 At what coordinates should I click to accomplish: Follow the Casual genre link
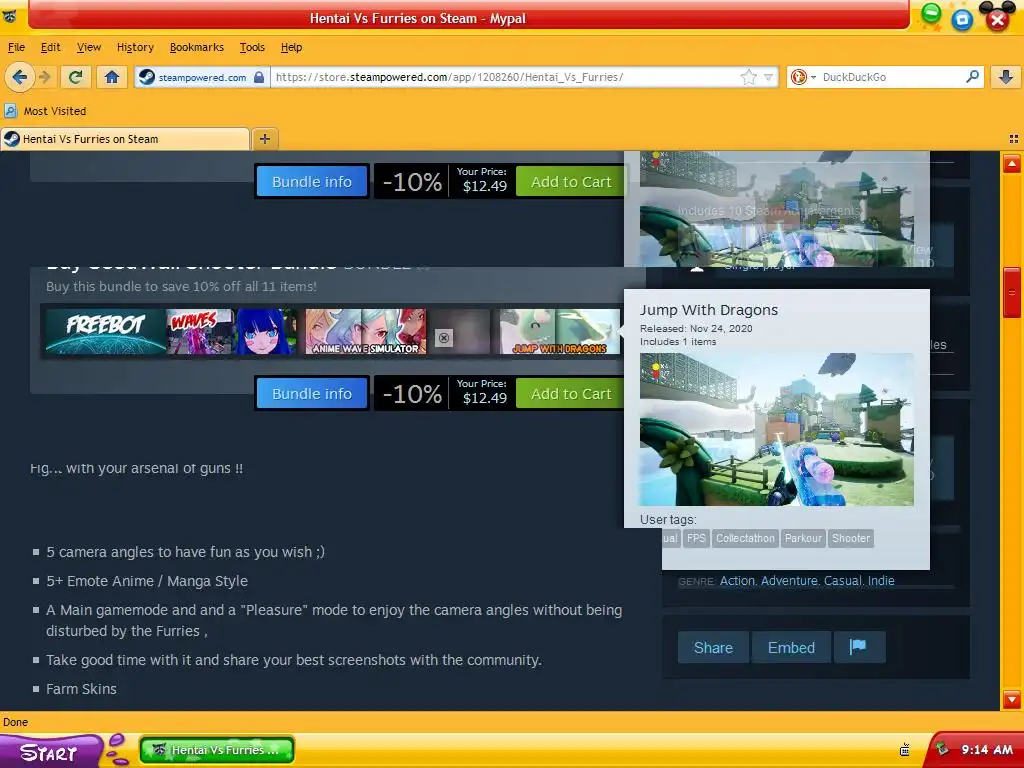843,581
